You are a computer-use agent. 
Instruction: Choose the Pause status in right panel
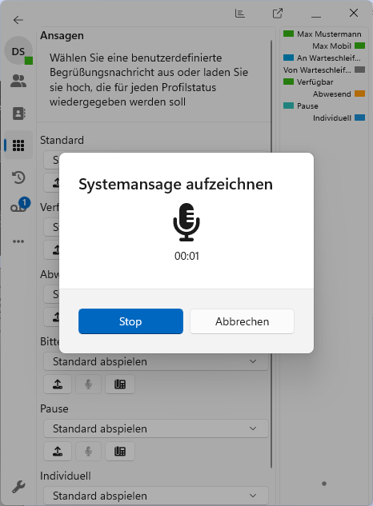pyautogui.click(x=307, y=106)
